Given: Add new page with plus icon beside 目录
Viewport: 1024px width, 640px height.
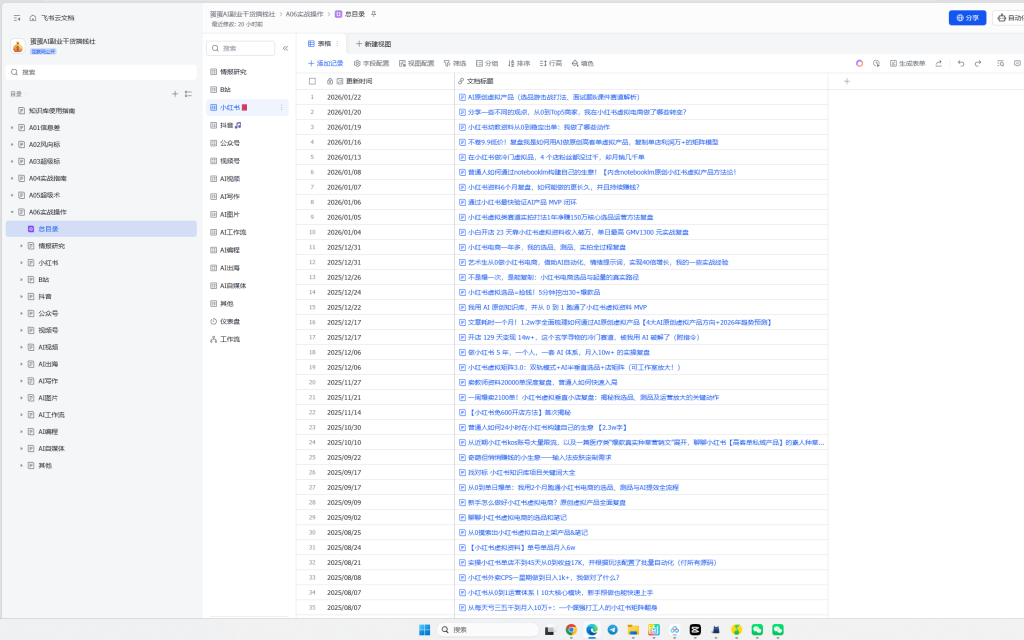Looking at the screenshot, I should (x=175, y=94).
